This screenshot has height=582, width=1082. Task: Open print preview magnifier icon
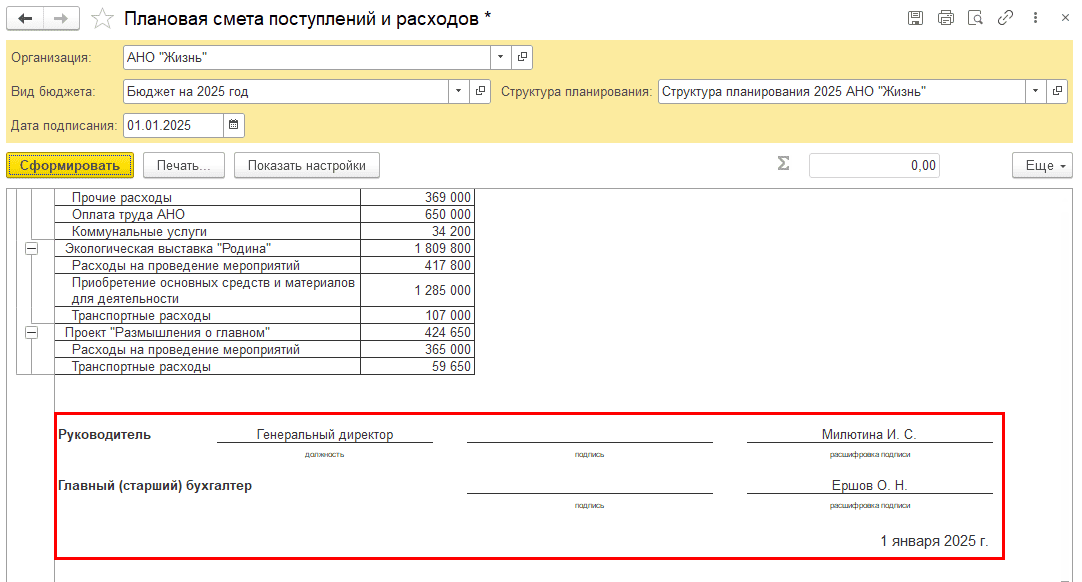tap(975, 19)
